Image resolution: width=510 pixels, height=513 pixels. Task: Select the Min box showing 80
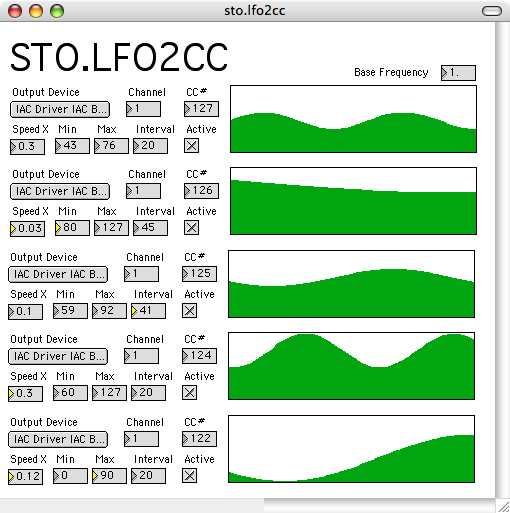tap(72, 228)
